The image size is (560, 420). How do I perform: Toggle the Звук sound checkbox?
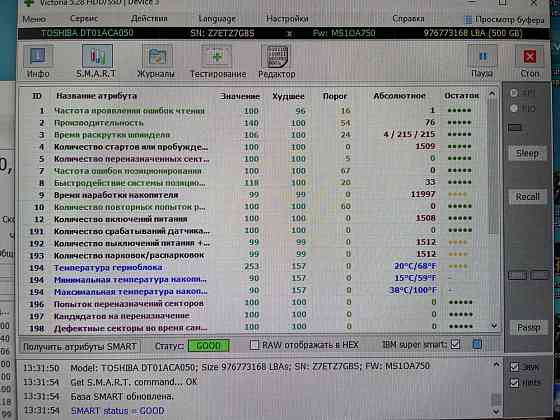[515, 367]
